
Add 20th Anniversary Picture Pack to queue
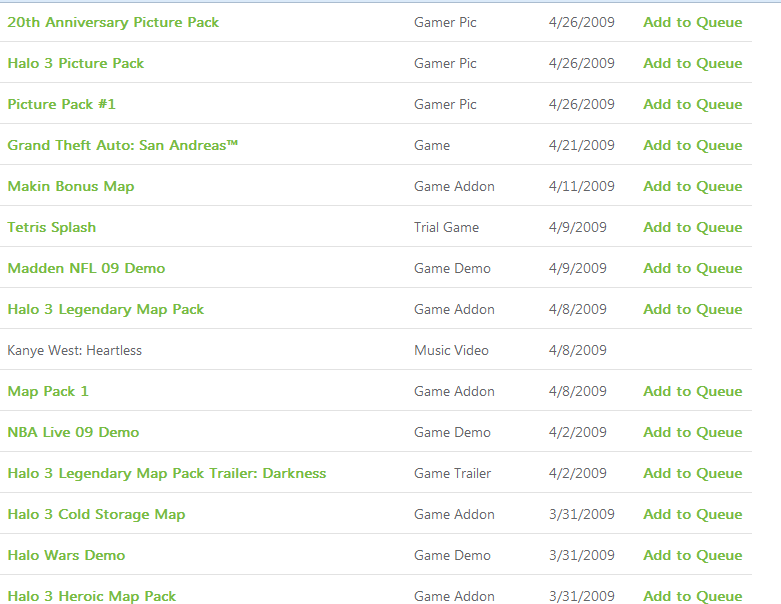coord(693,22)
